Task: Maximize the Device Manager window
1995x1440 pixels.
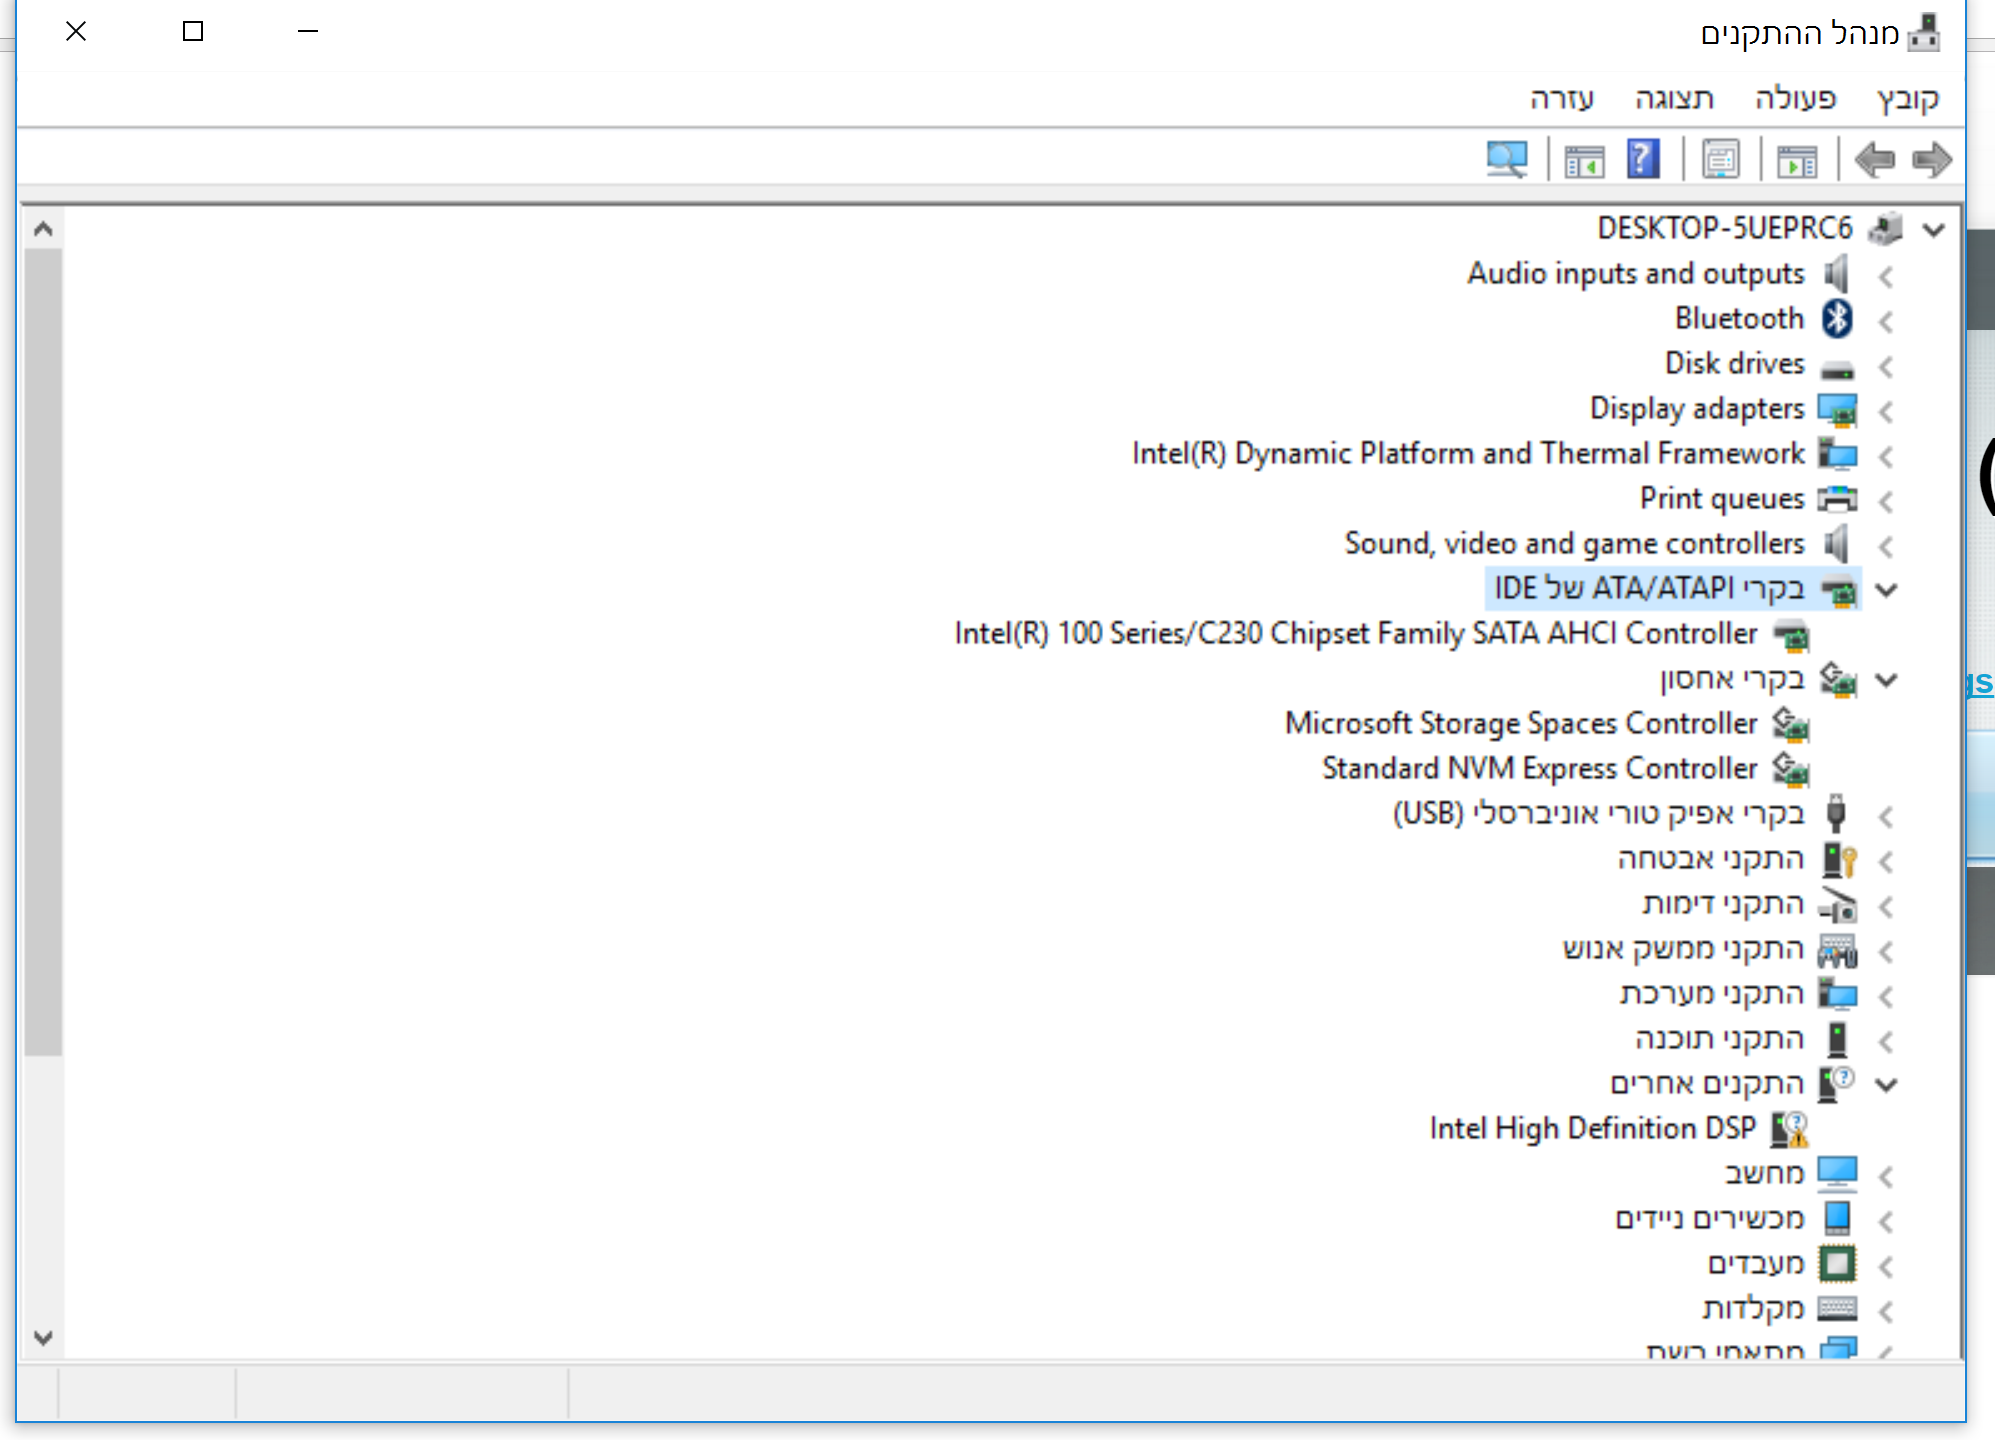Action: tap(193, 32)
